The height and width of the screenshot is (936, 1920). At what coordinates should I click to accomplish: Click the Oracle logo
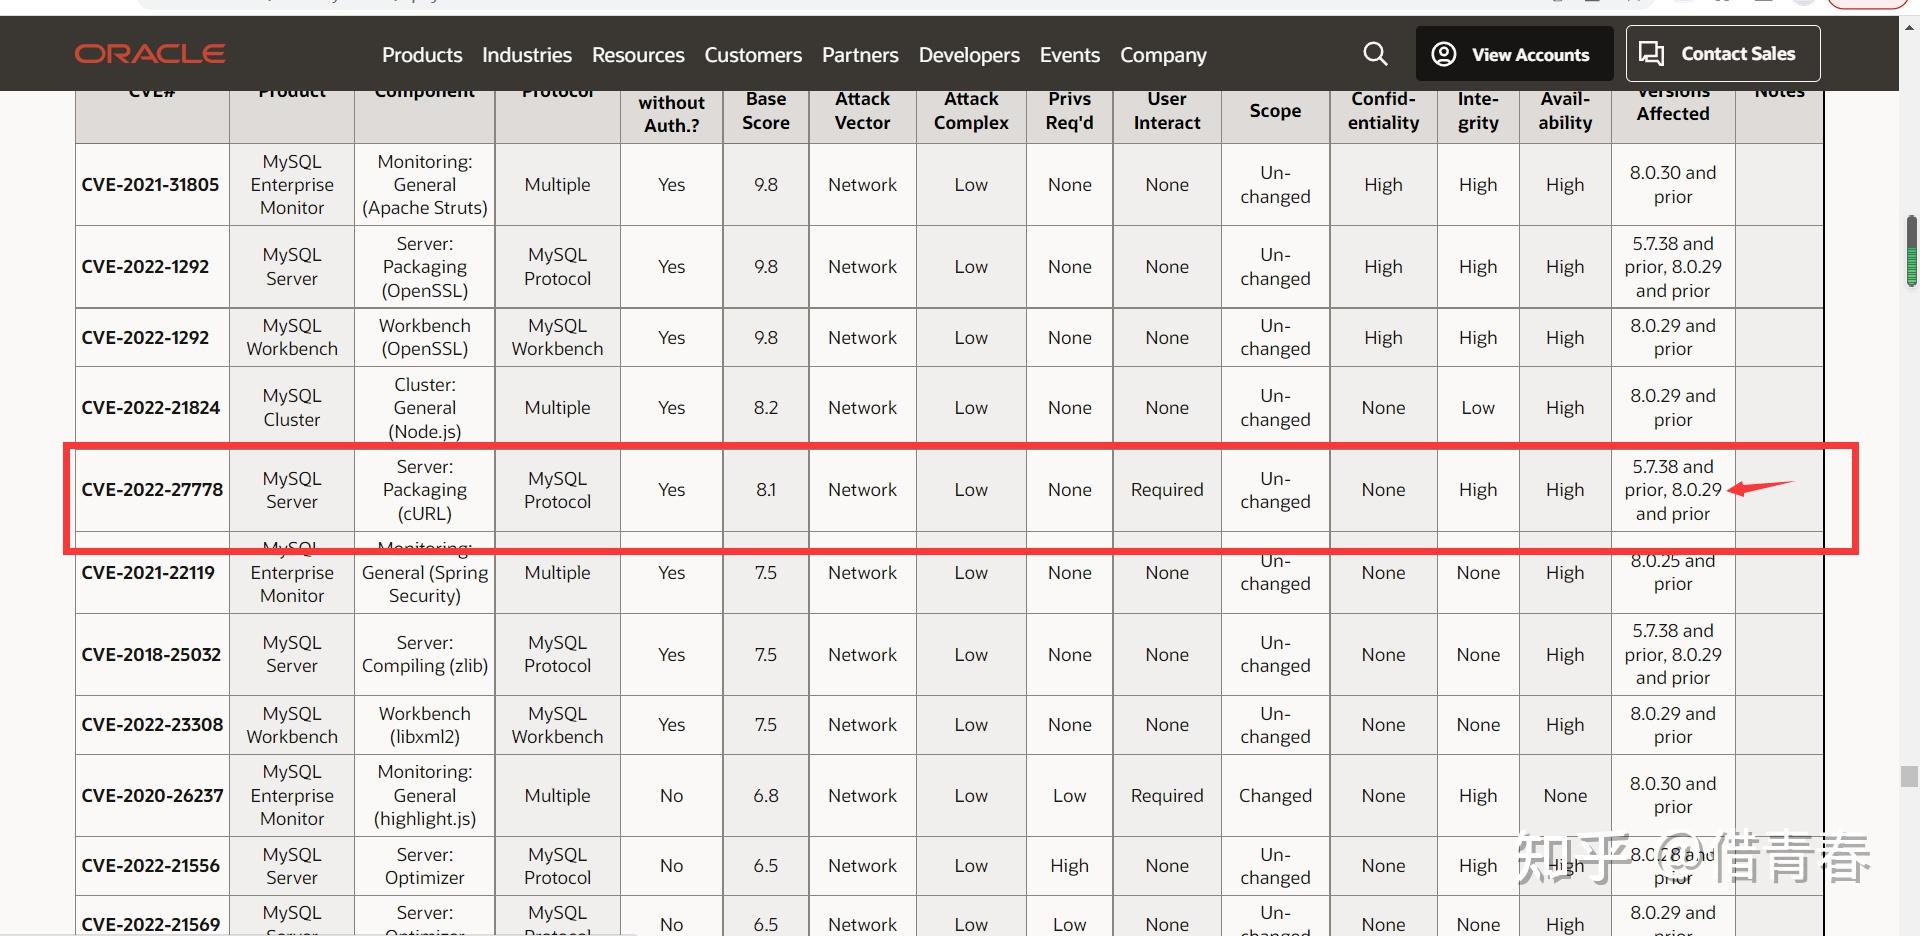[x=150, y=54]
